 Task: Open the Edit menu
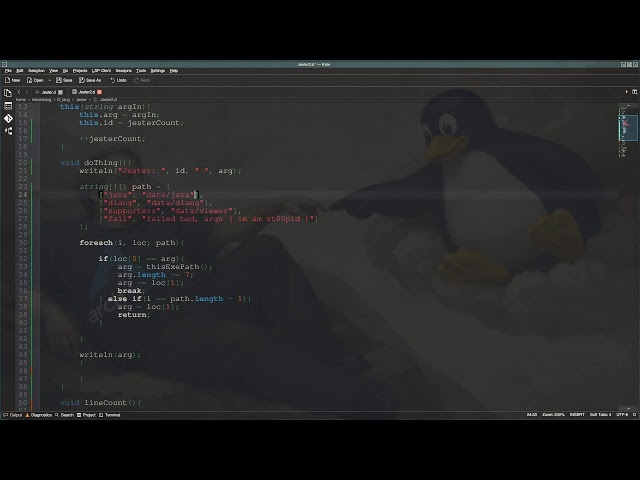click(x=20, y=71)
